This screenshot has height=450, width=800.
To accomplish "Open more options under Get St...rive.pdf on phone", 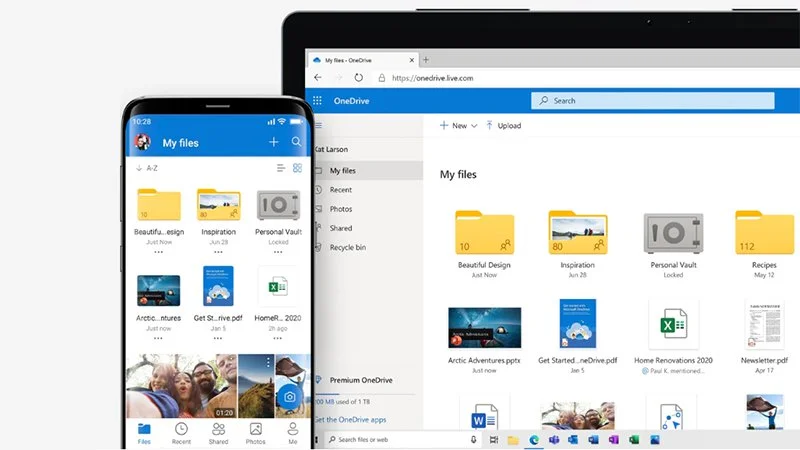I will point(218,338).
